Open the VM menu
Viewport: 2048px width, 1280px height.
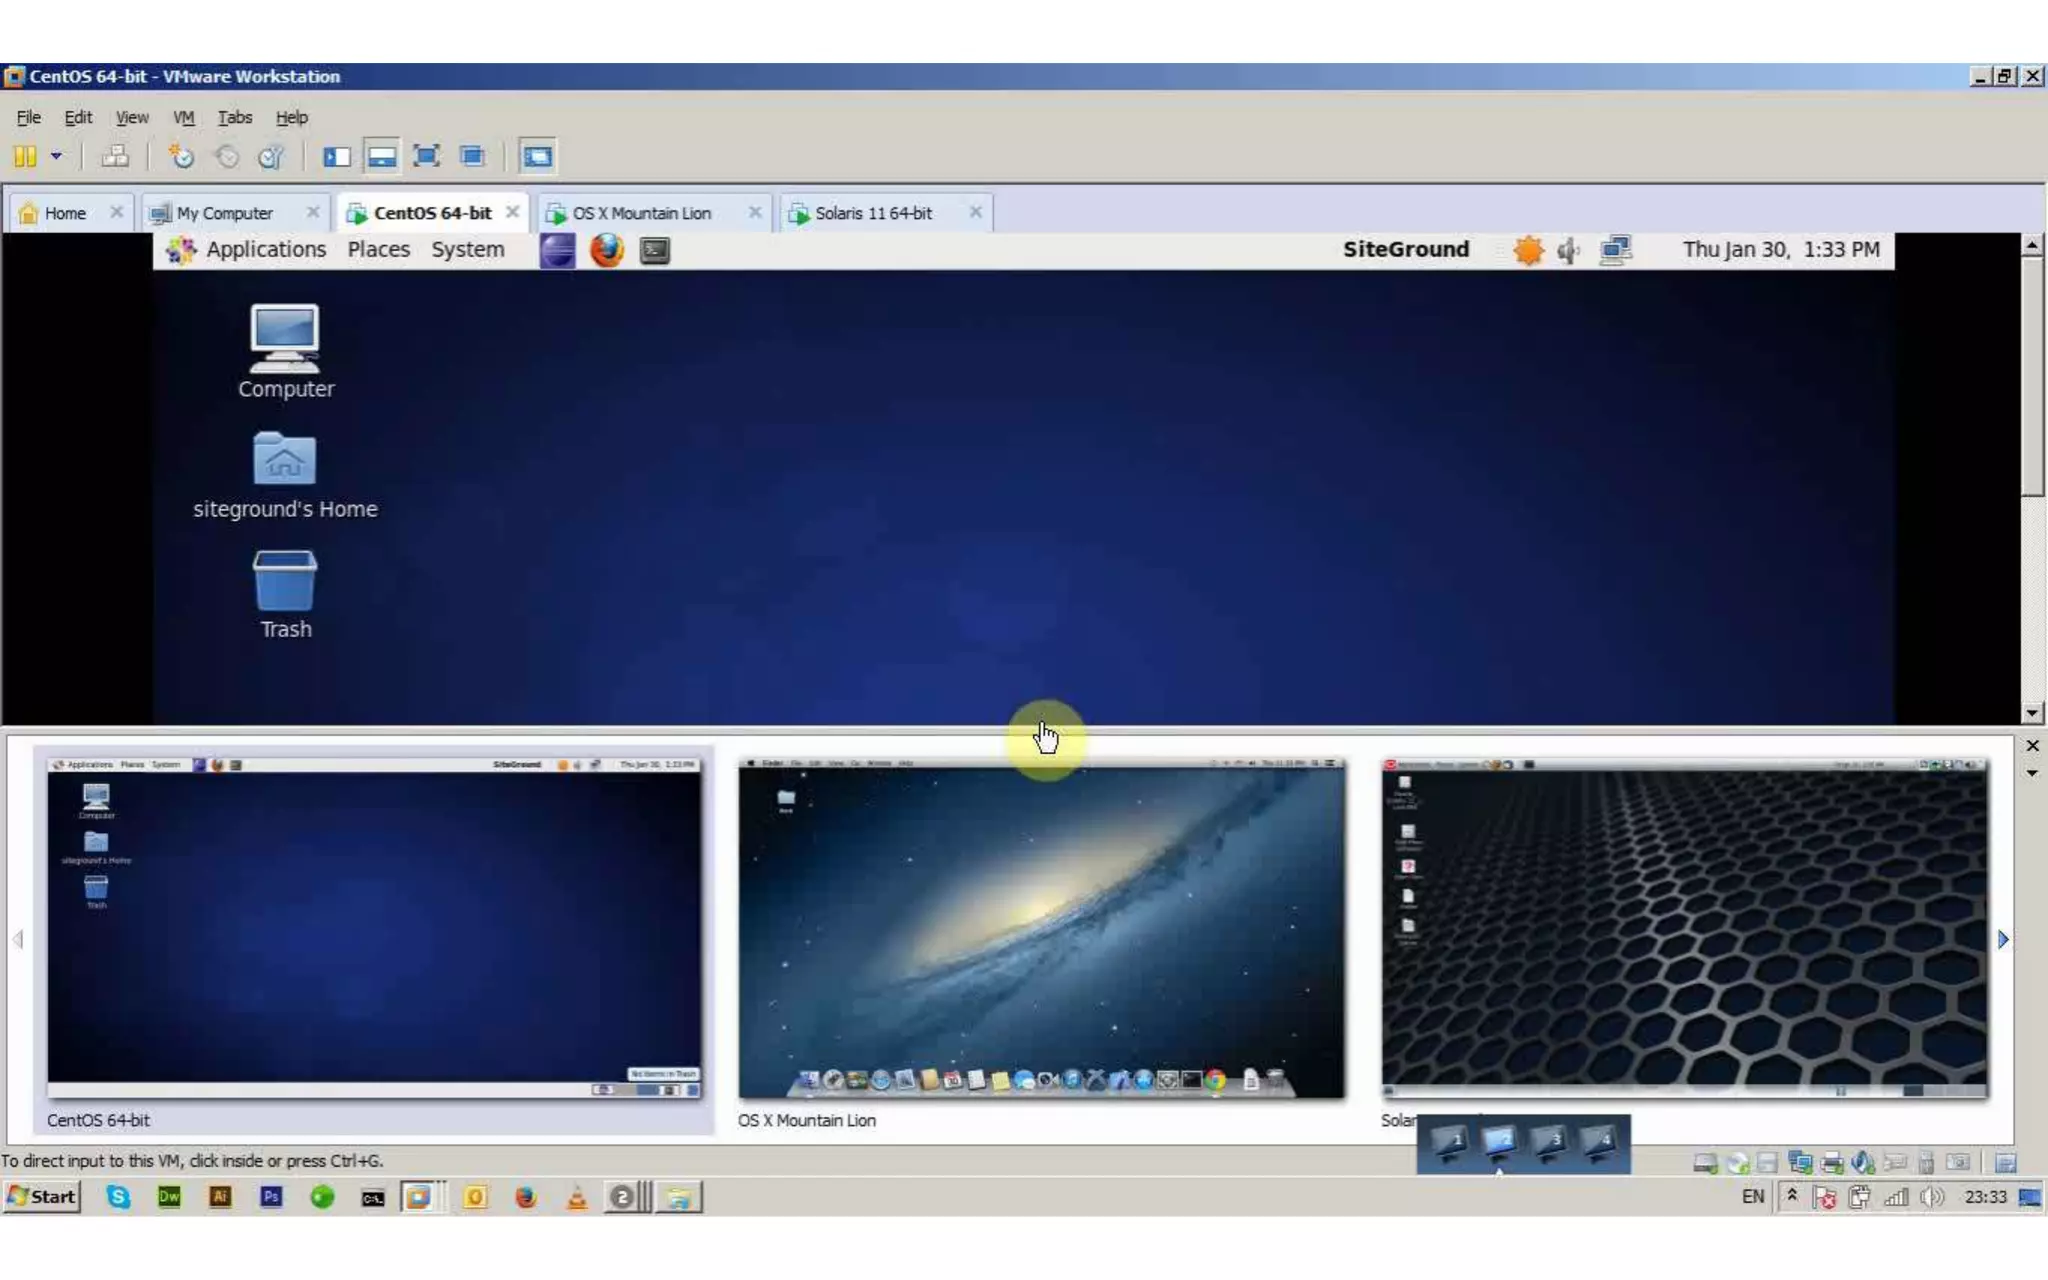click(x=183, y=117)
